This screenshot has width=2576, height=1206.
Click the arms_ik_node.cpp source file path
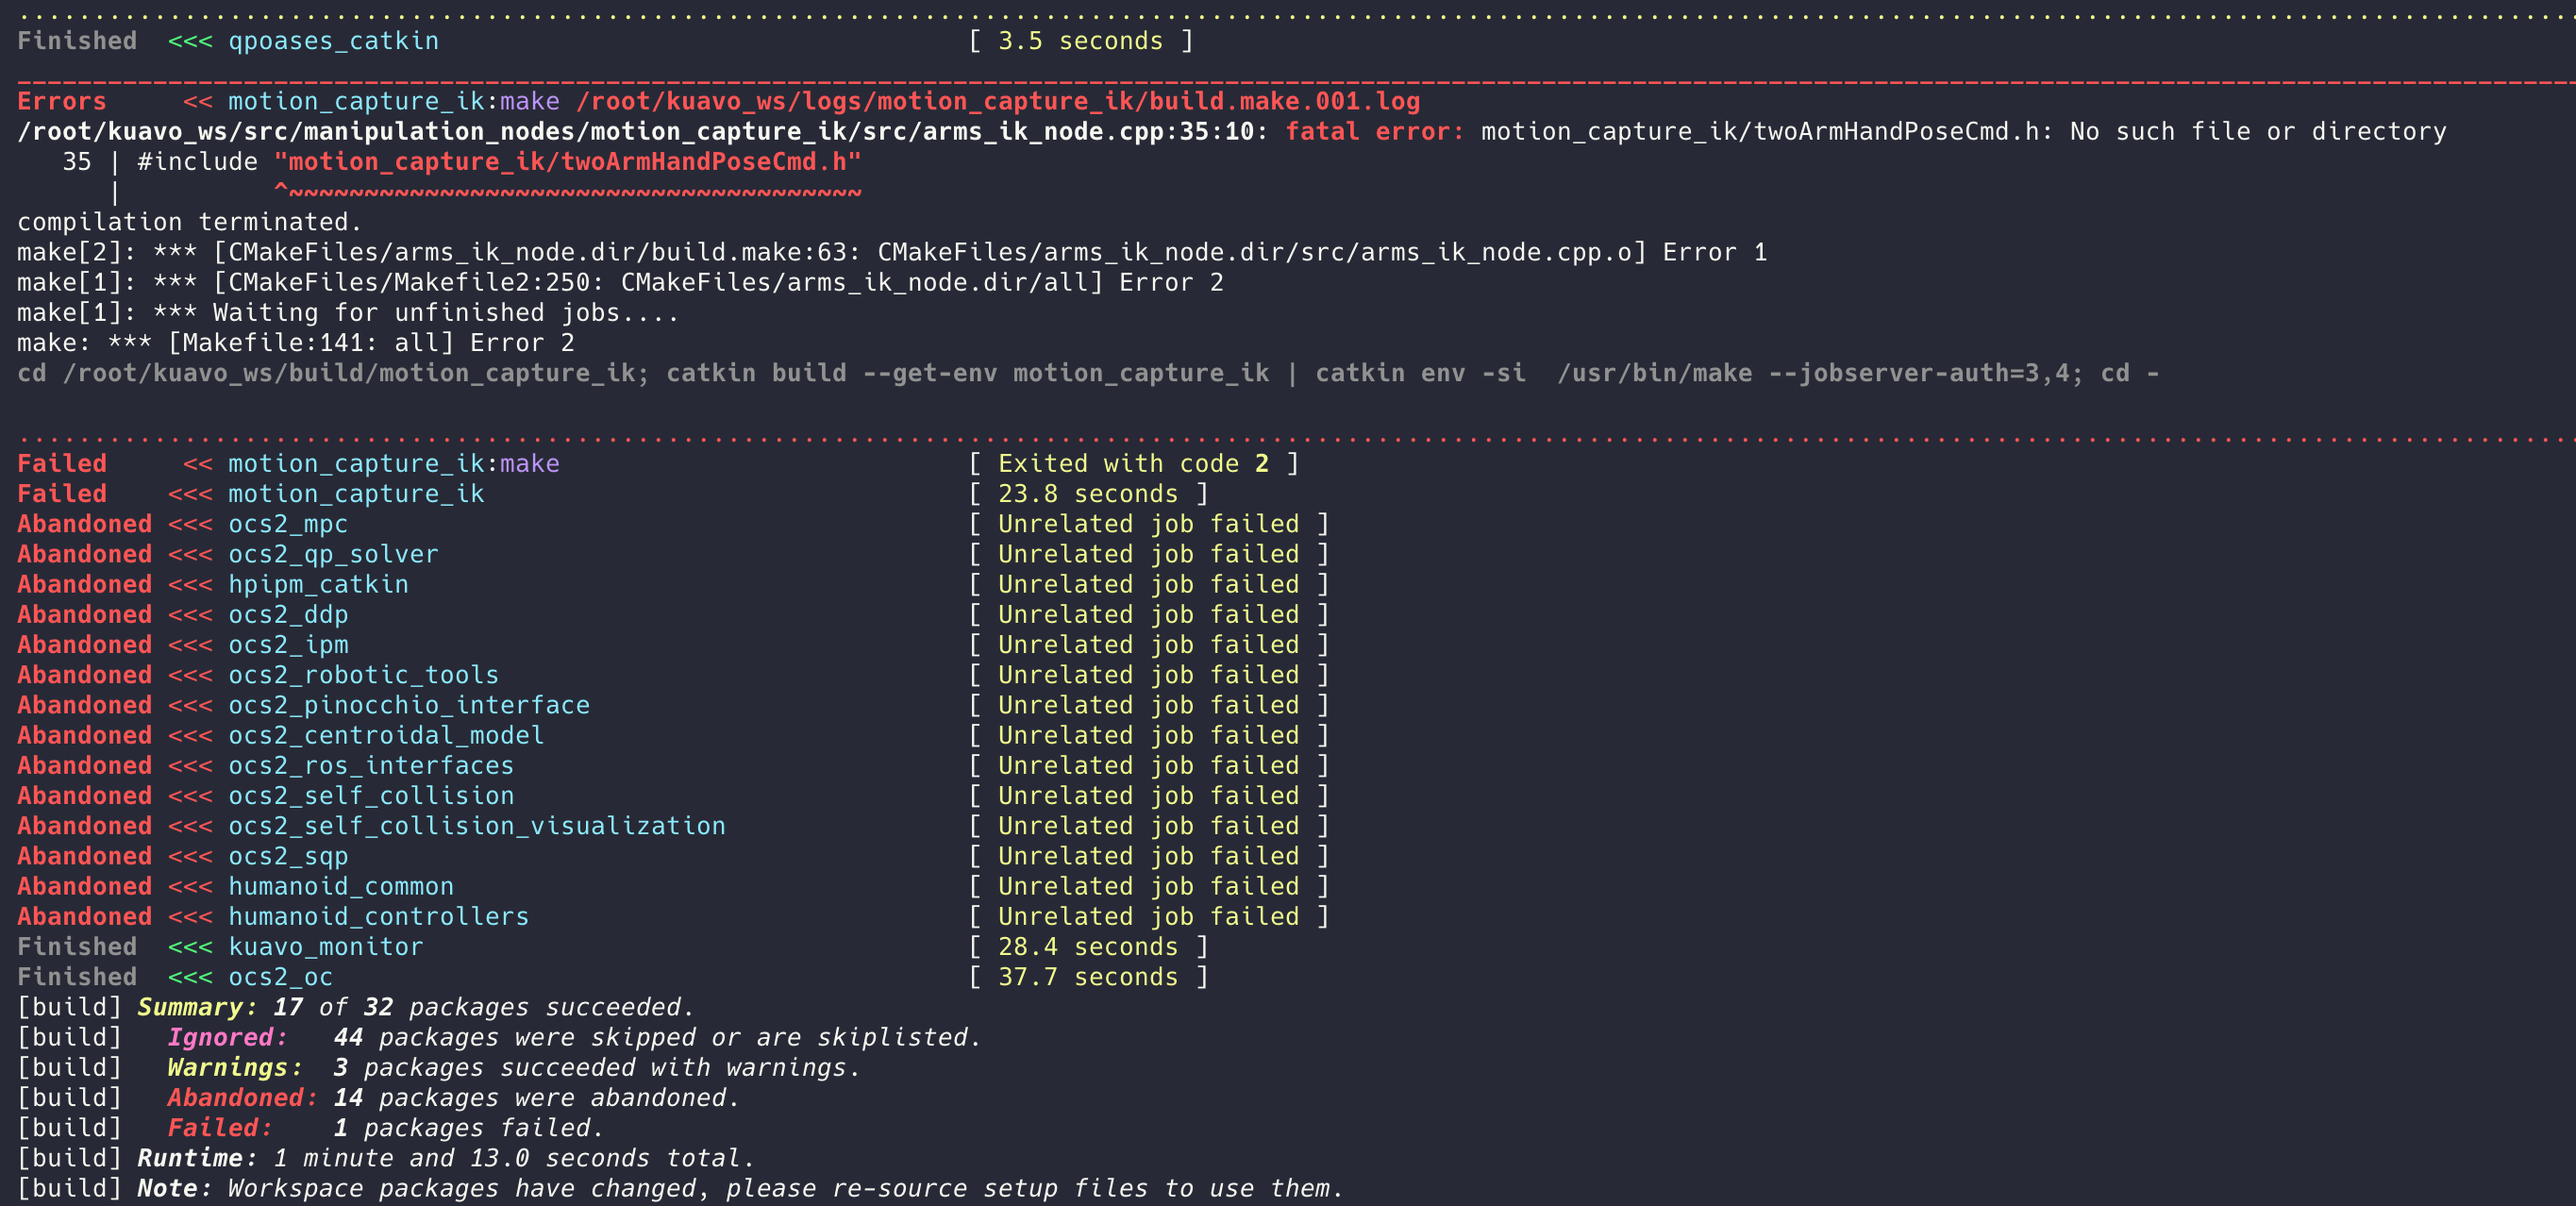[635, 131]
